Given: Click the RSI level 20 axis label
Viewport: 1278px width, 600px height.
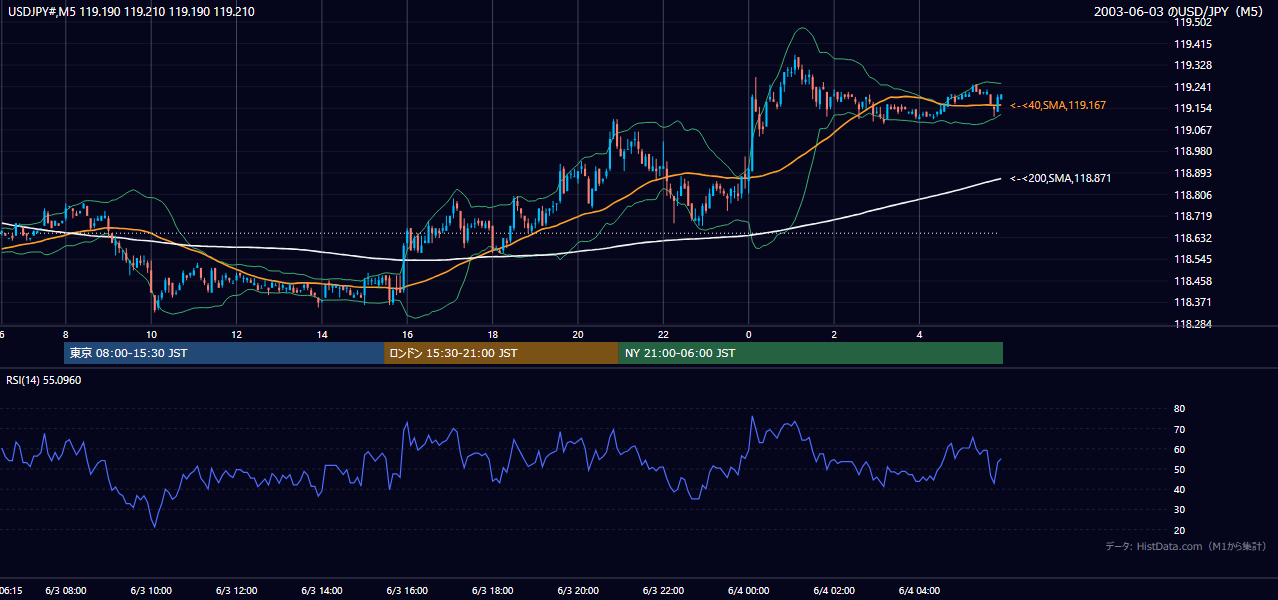Looking at the screenshot, I should coord(1179,530).
